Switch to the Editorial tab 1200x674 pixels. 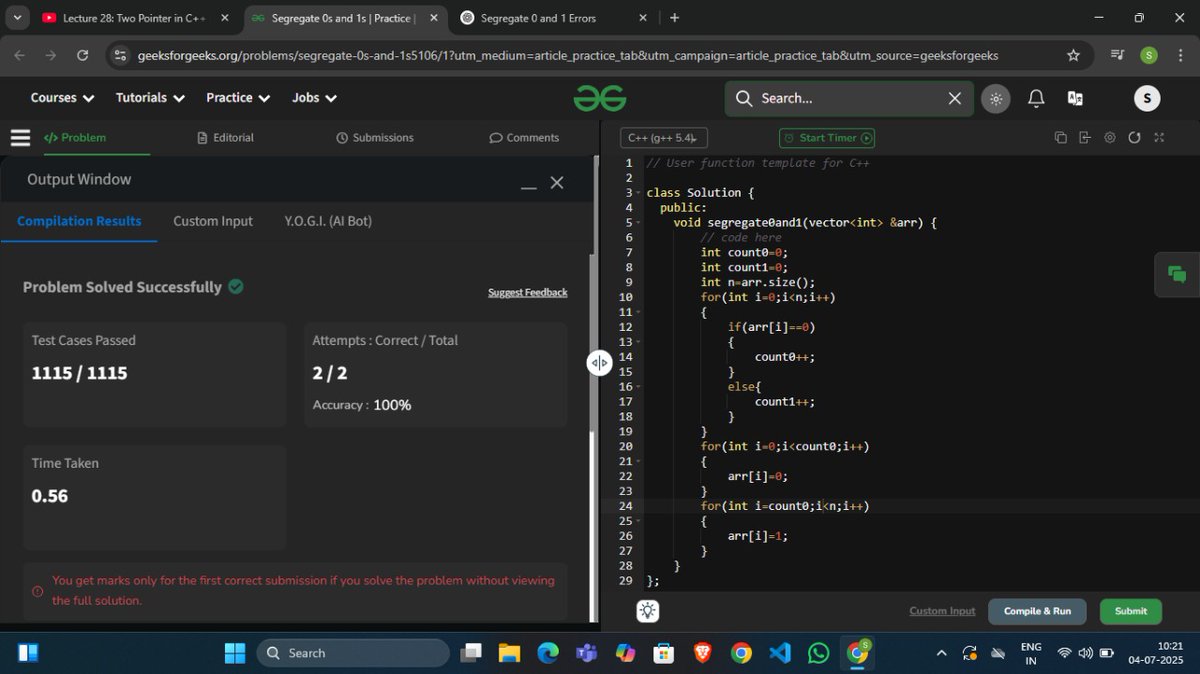pos(225,138)
